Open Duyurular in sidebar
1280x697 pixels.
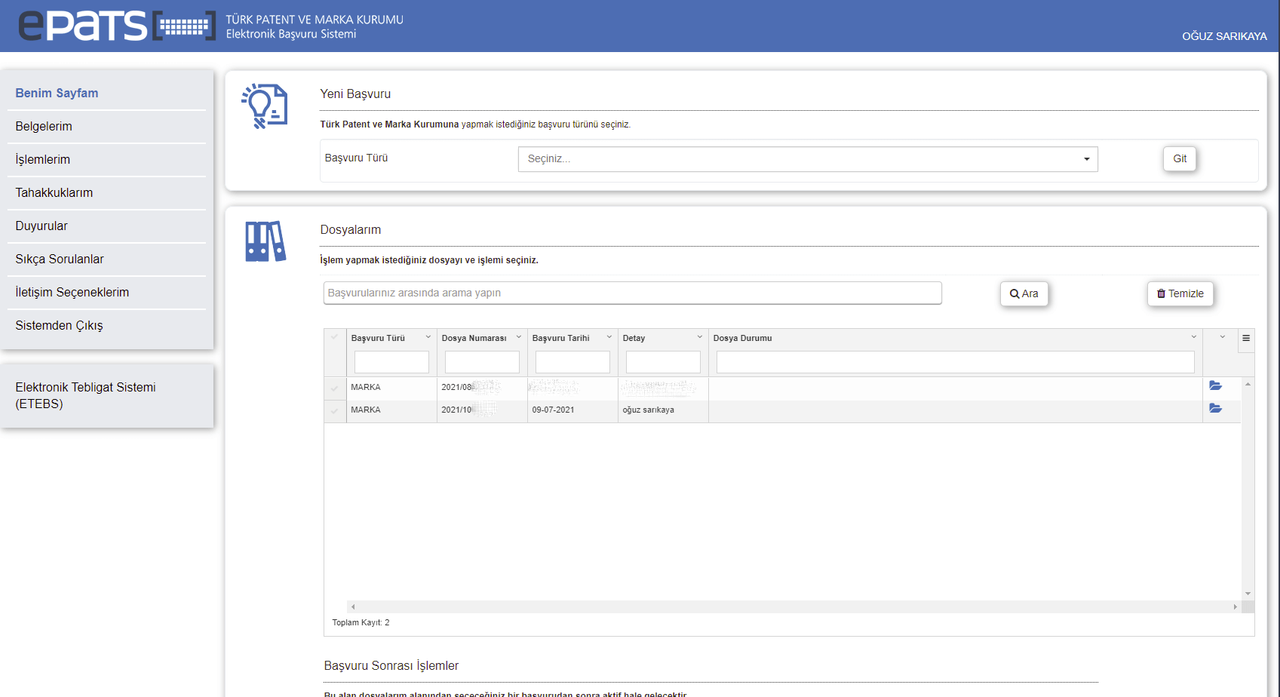click(x=42, y=226)
